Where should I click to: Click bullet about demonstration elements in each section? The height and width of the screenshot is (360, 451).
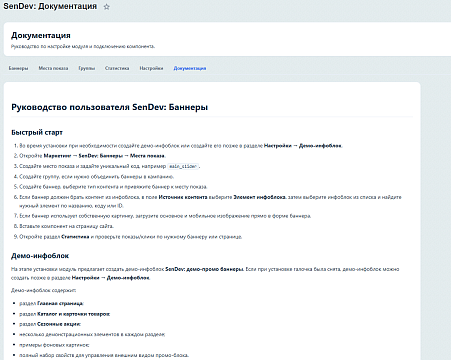tap(92, 334)
